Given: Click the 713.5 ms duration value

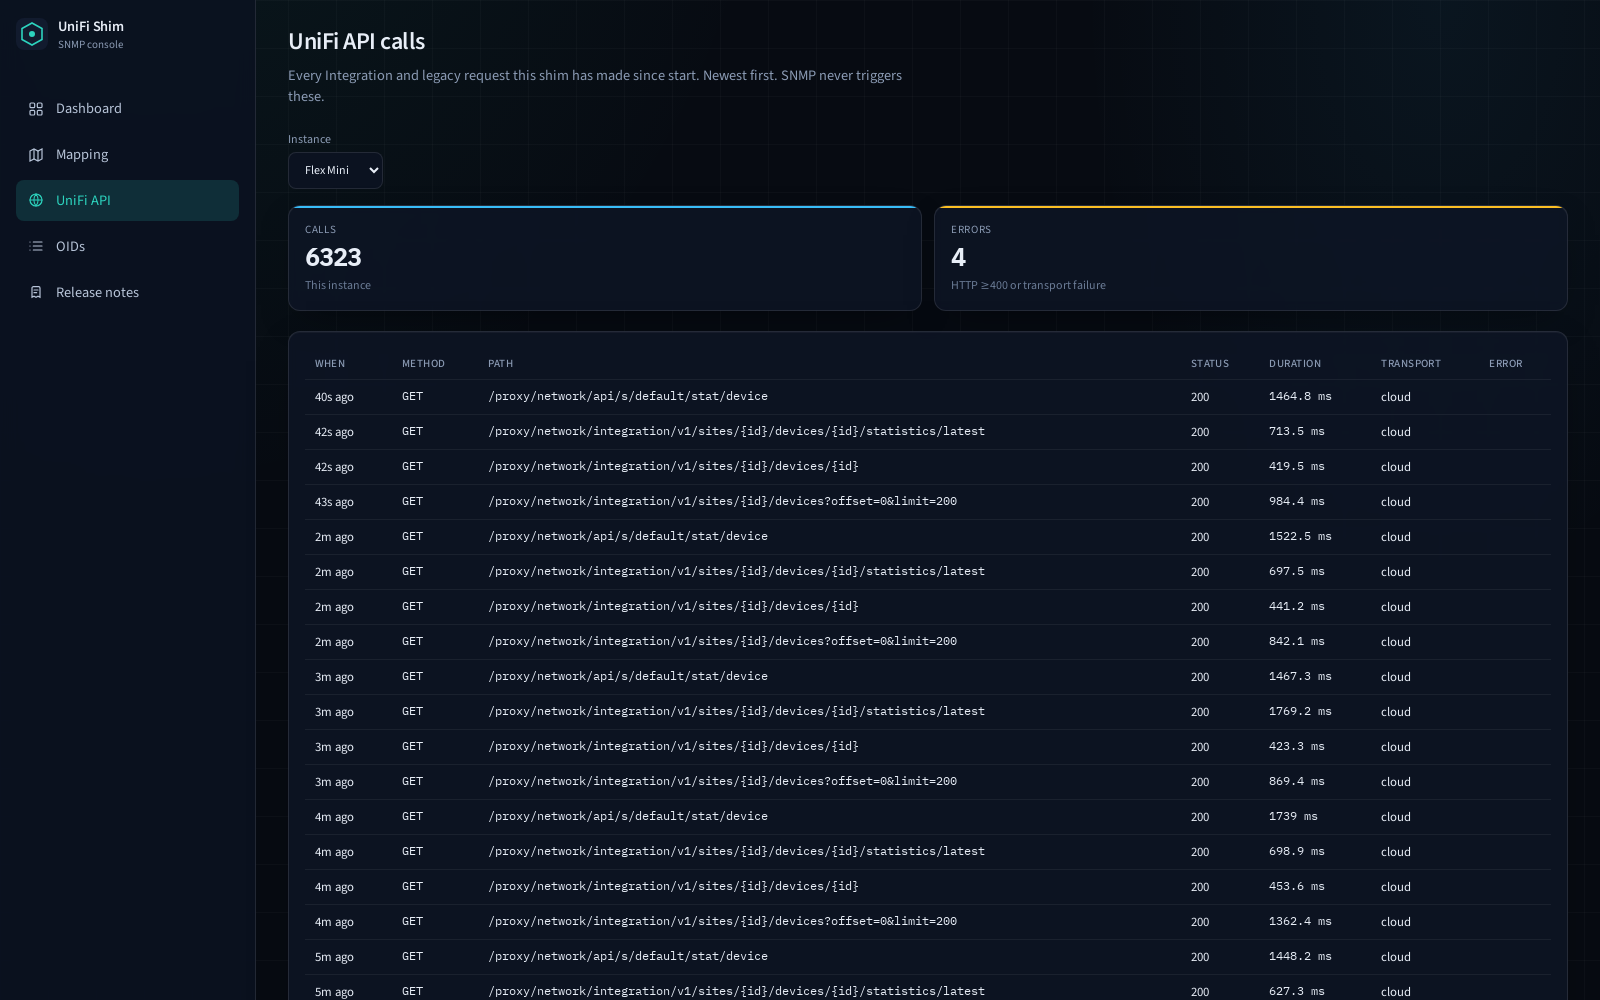Looking at the screenshot, I should pos(1297,431).
